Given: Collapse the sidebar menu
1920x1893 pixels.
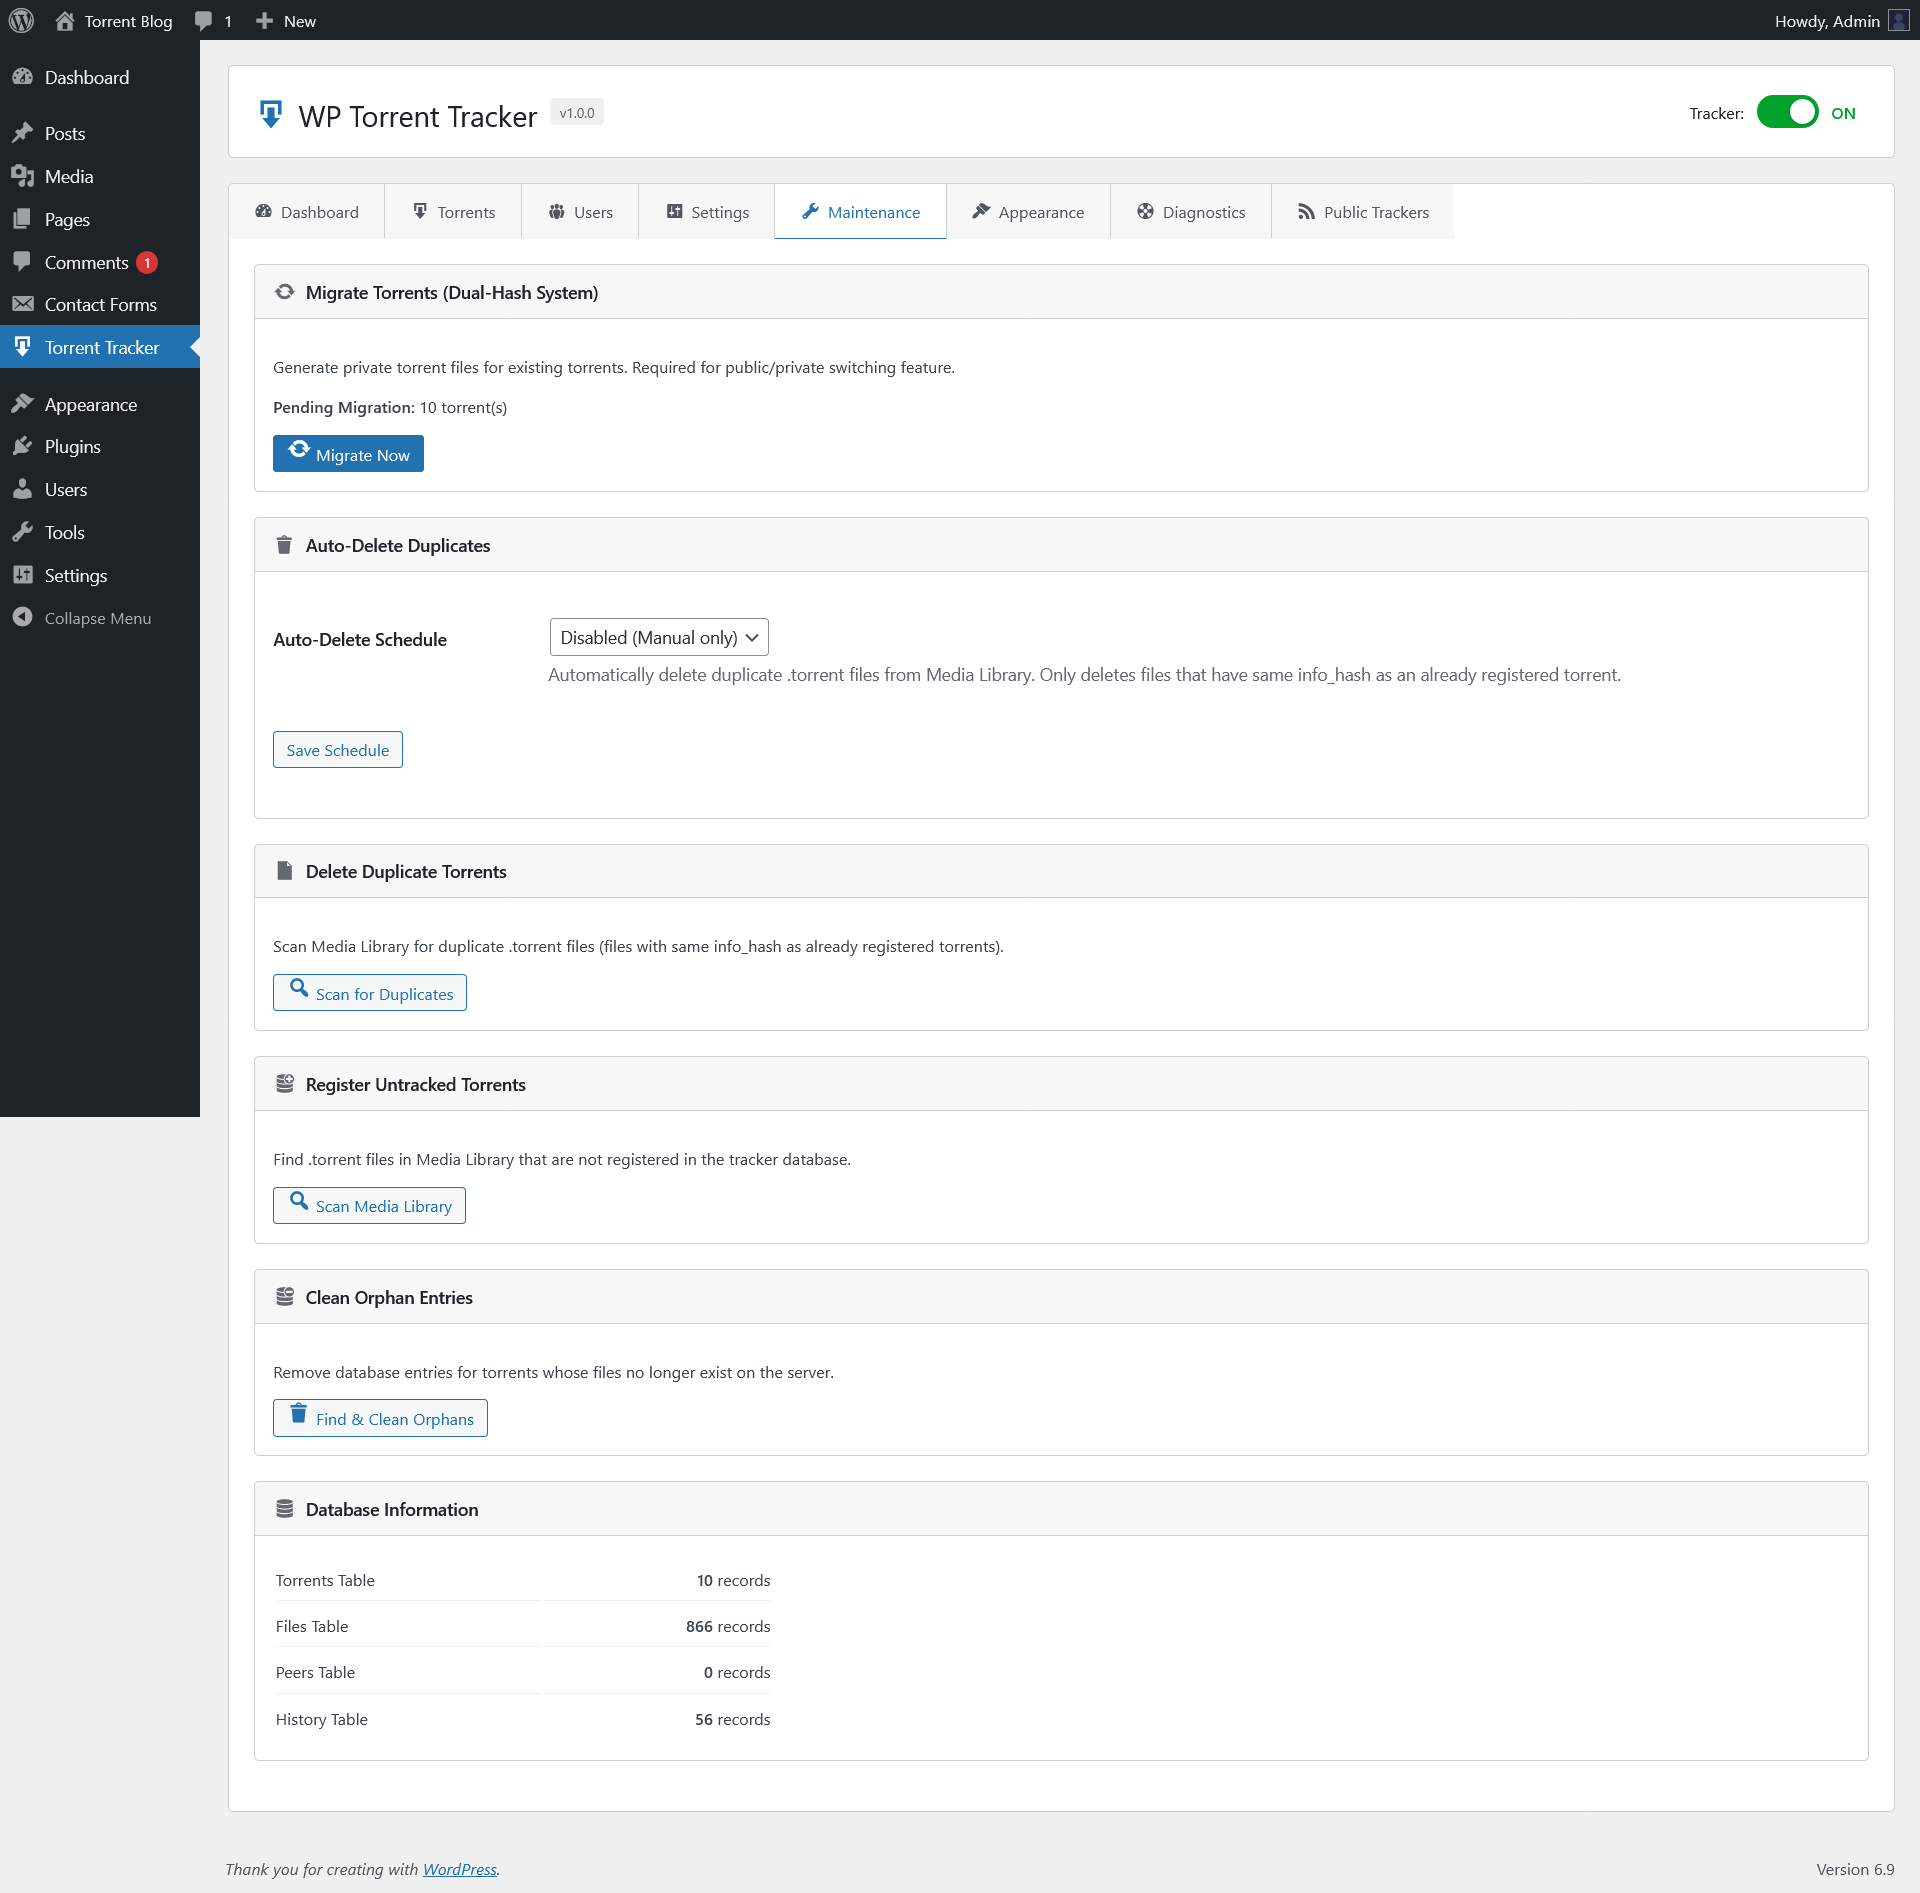Looking at the screenshot, I should coord(97,618).
